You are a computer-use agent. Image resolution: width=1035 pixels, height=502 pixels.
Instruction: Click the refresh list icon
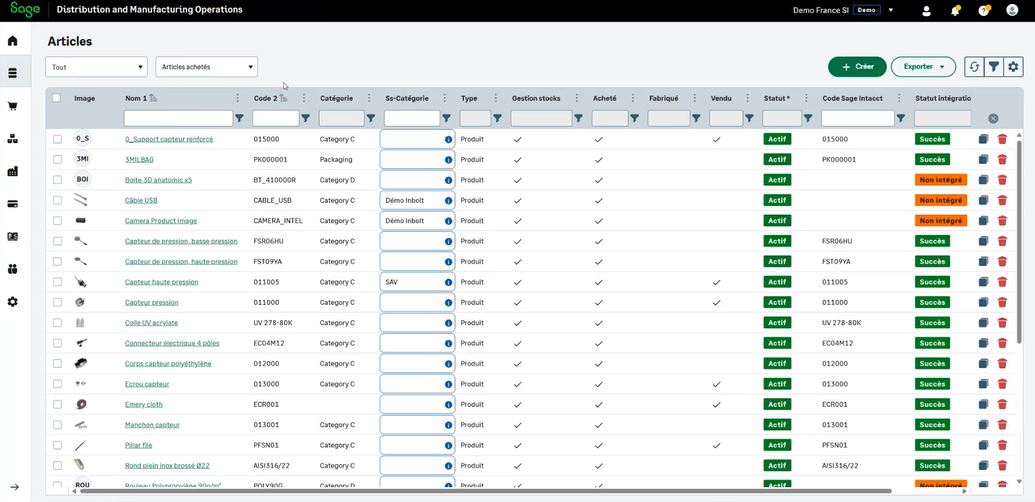pyautogui.click(x=974, y=67)
